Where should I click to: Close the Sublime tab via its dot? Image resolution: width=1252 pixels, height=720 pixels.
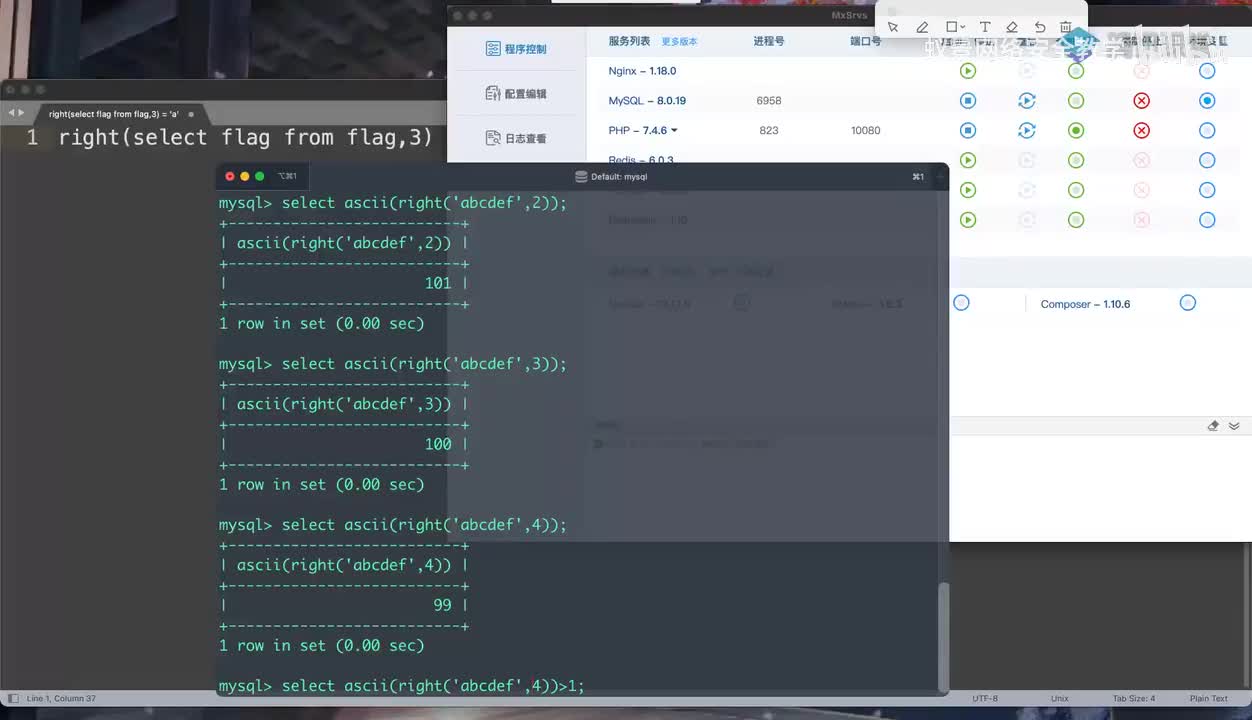[191, 114]
